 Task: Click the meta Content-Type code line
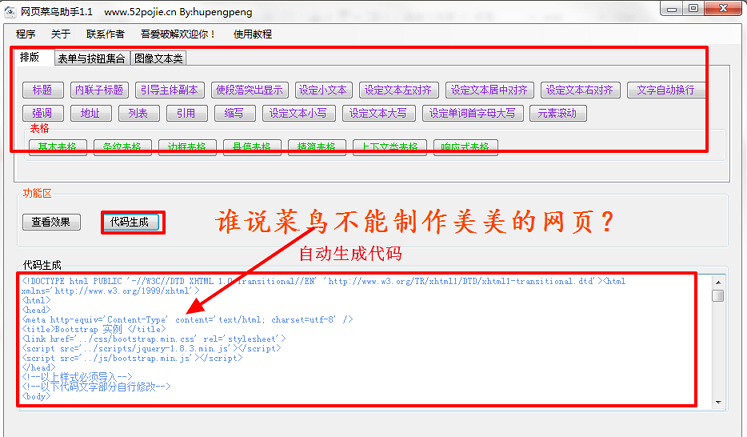click(x=187, y=320)
